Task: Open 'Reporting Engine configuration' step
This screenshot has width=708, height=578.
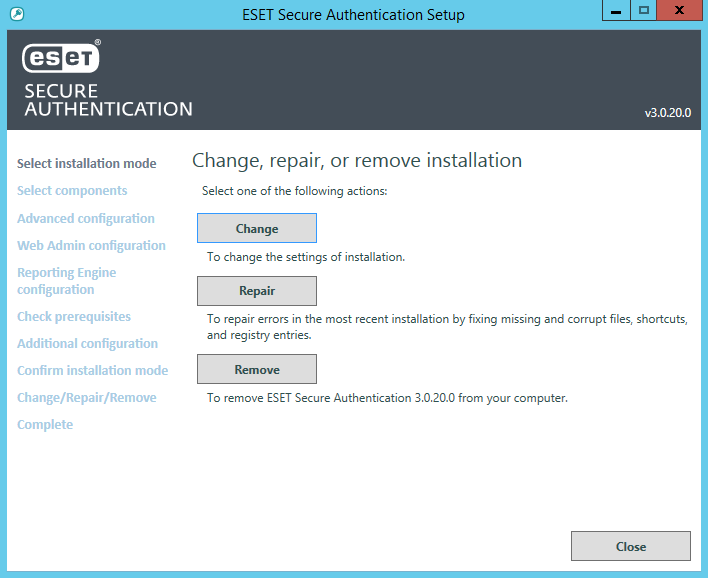Action: point(67,281)
